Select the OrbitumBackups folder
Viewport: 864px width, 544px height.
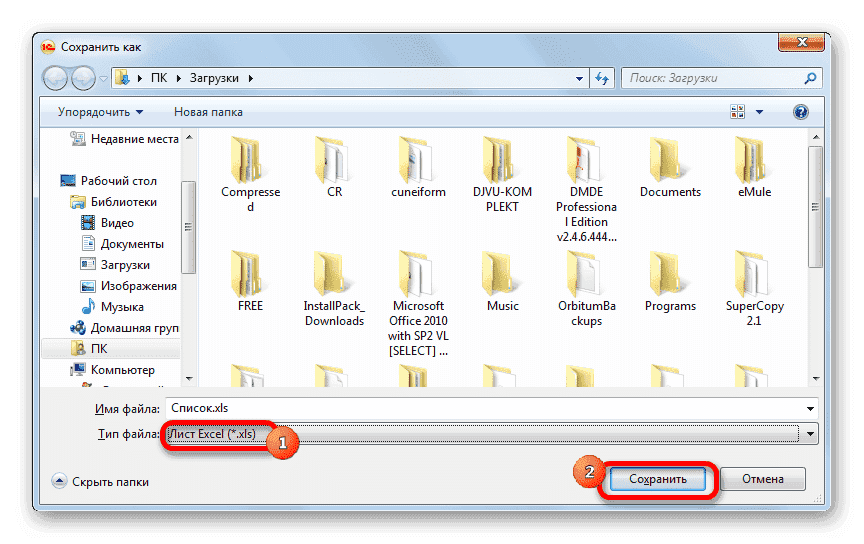tap(586, 289)
